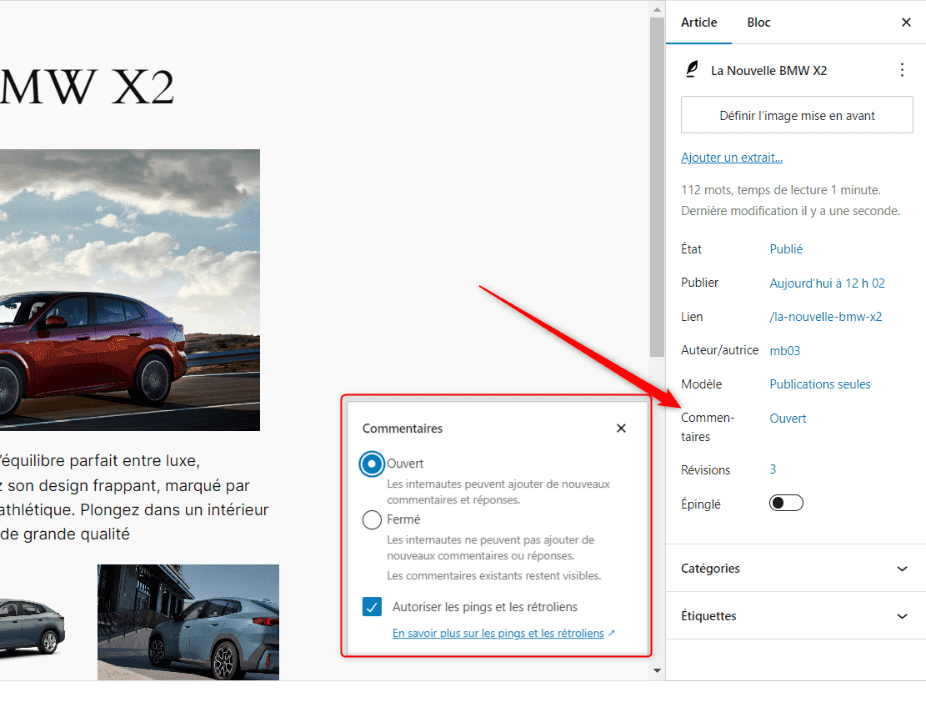
Task: Select the Ouvert comments radio option
Action: click(x=371, y=464)
